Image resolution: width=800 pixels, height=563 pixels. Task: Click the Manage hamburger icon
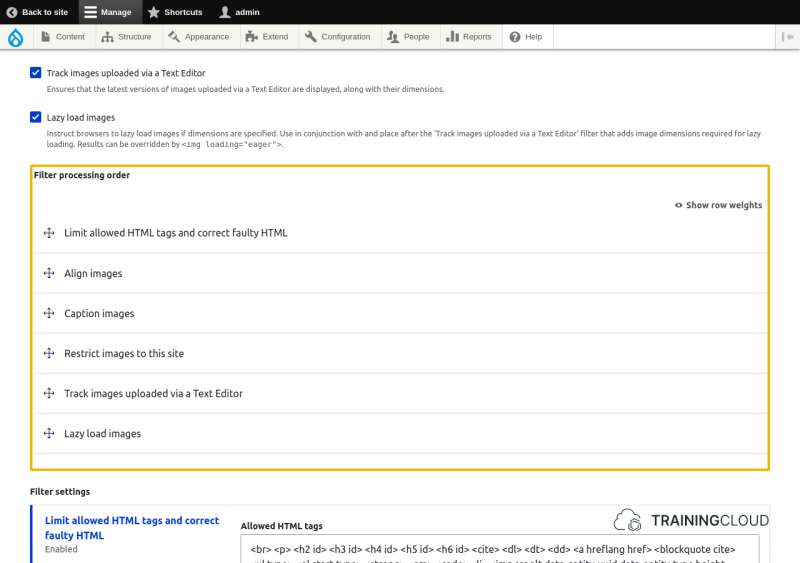[x=90, y=12]
